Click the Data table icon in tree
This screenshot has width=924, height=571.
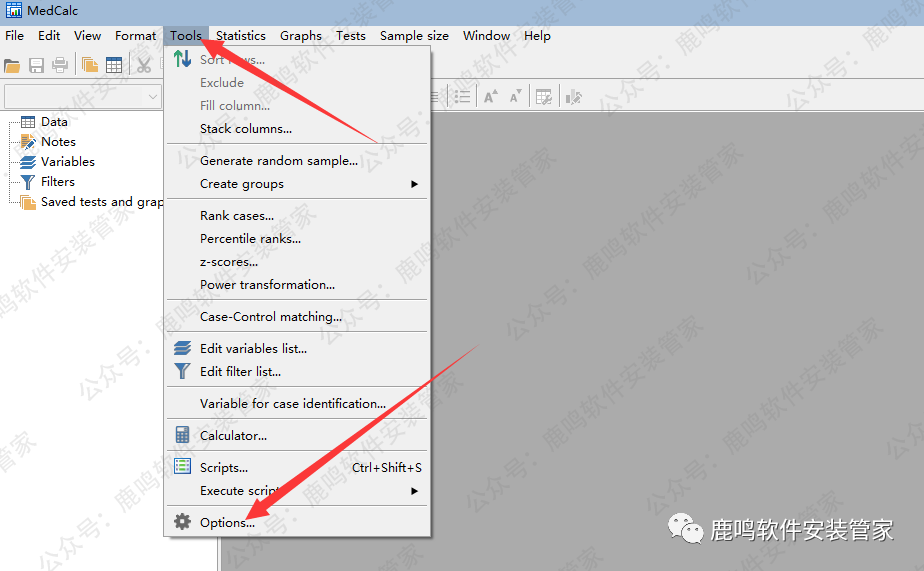[28, 122]
